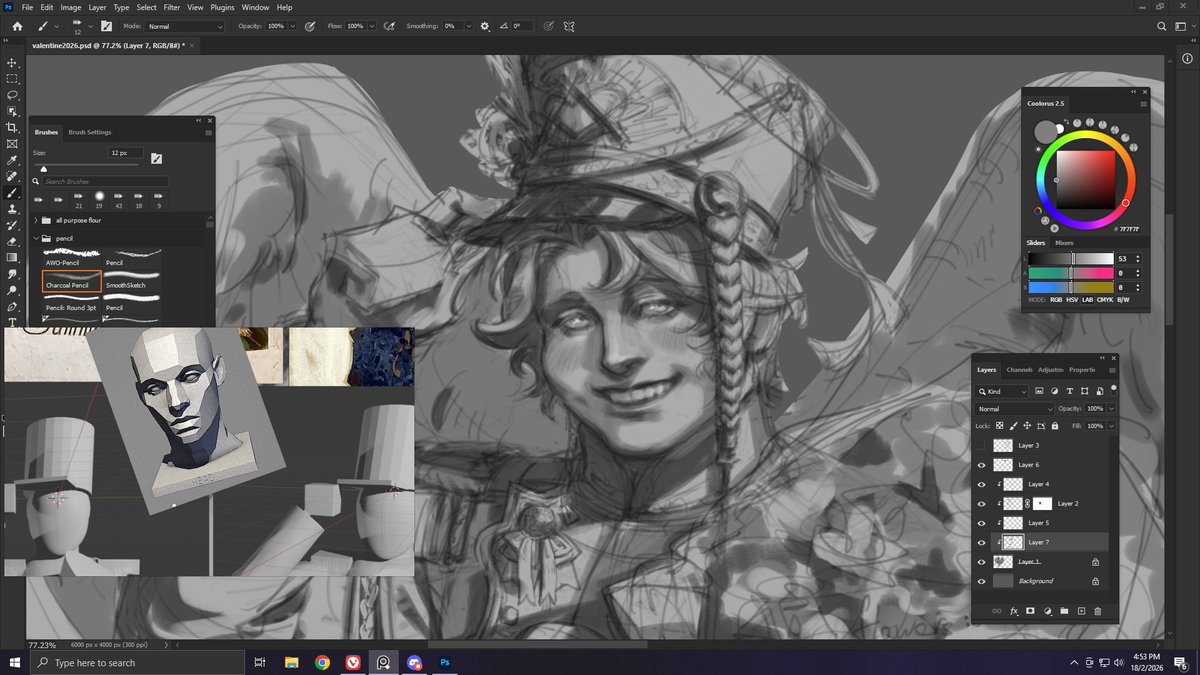Toggle airbrush build-up effects
The image size is (1200, 675).
point(388,26)
